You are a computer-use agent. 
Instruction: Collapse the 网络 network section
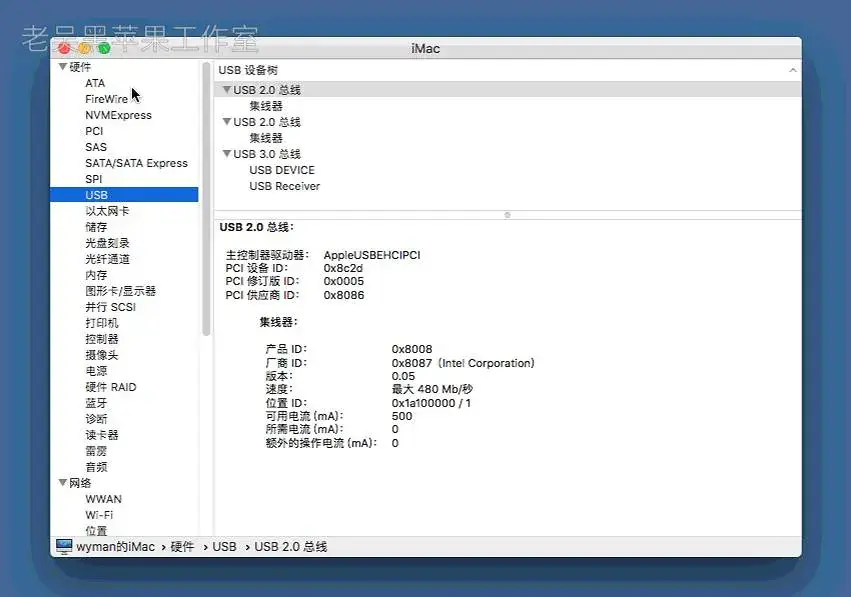(x=63, y=482)
